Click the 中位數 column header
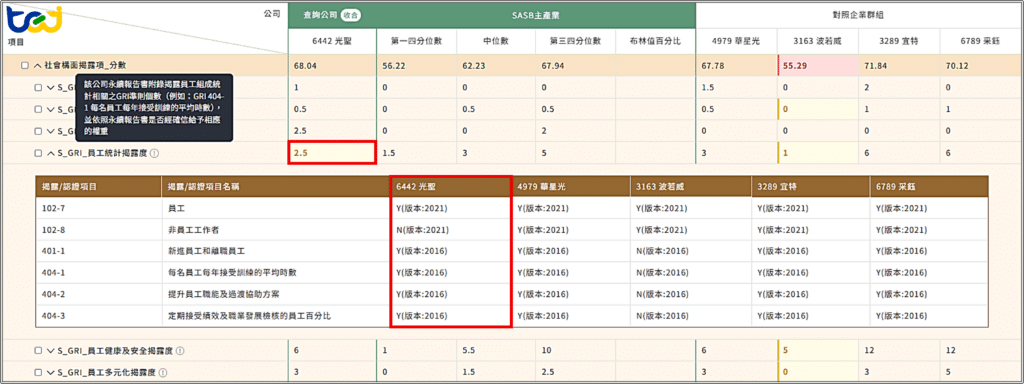This screenshot has height=384, width=1024. (x=495, y=40)
